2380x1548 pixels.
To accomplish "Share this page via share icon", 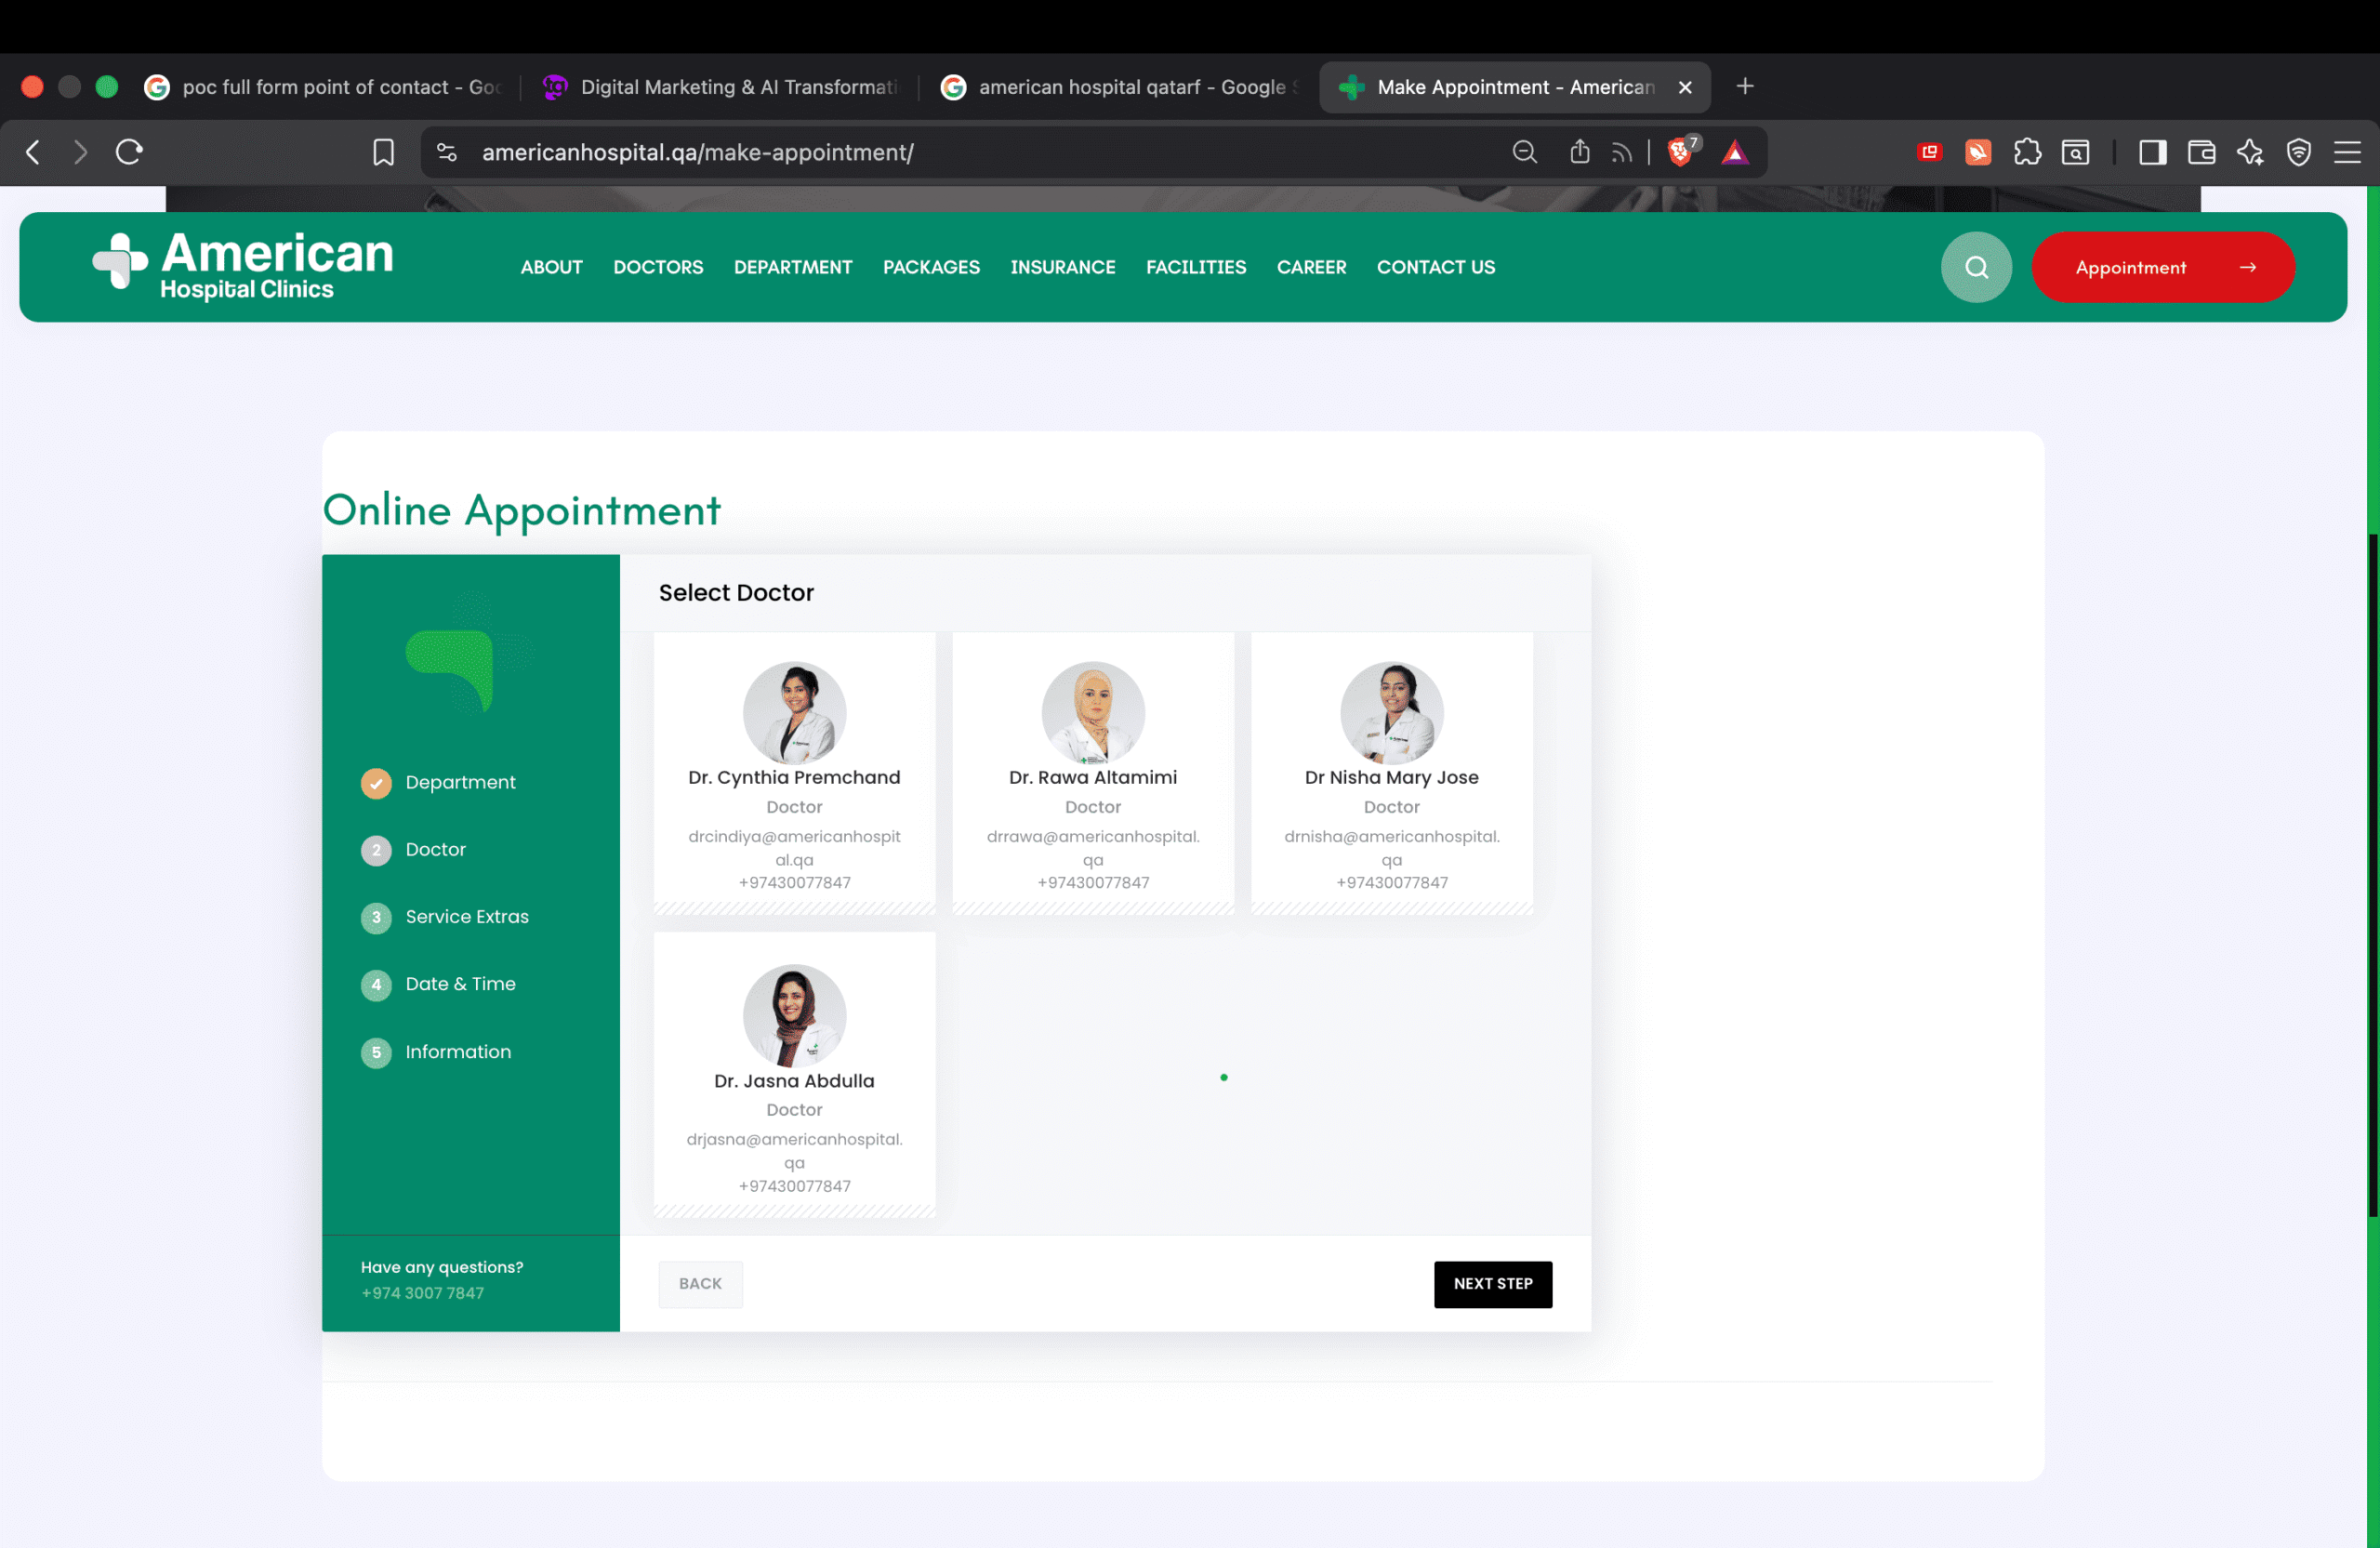I will pos(1579,152).
